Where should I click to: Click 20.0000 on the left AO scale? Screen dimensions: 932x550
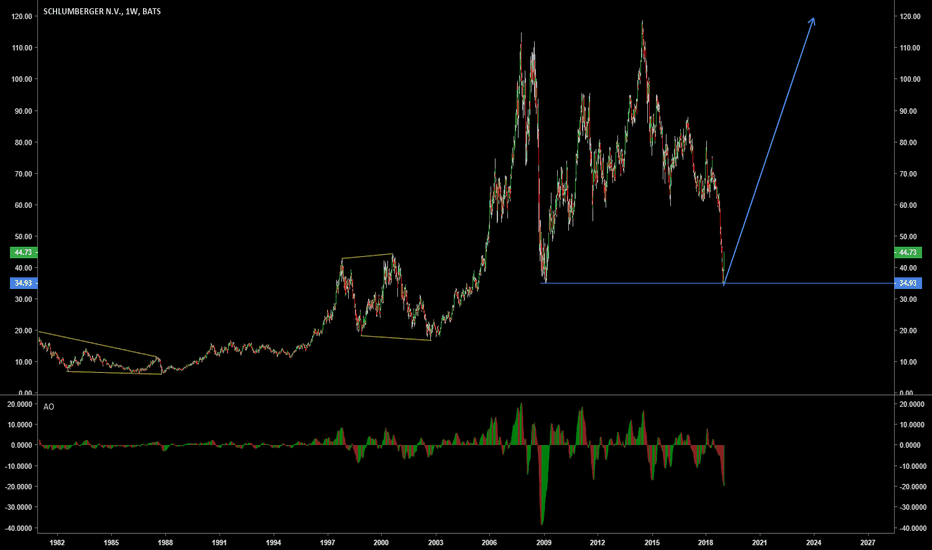click(20, 404)
